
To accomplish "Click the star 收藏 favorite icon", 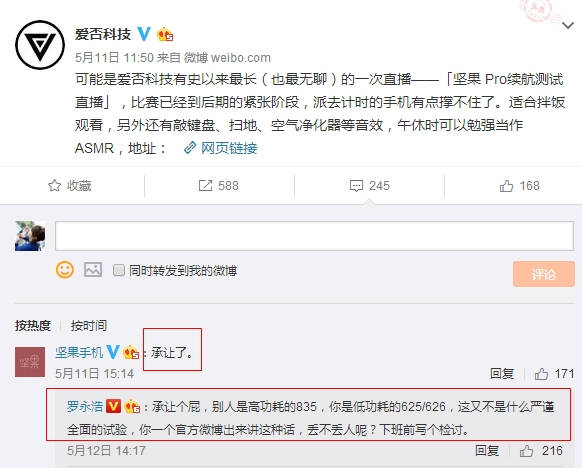I will (55, 186).
